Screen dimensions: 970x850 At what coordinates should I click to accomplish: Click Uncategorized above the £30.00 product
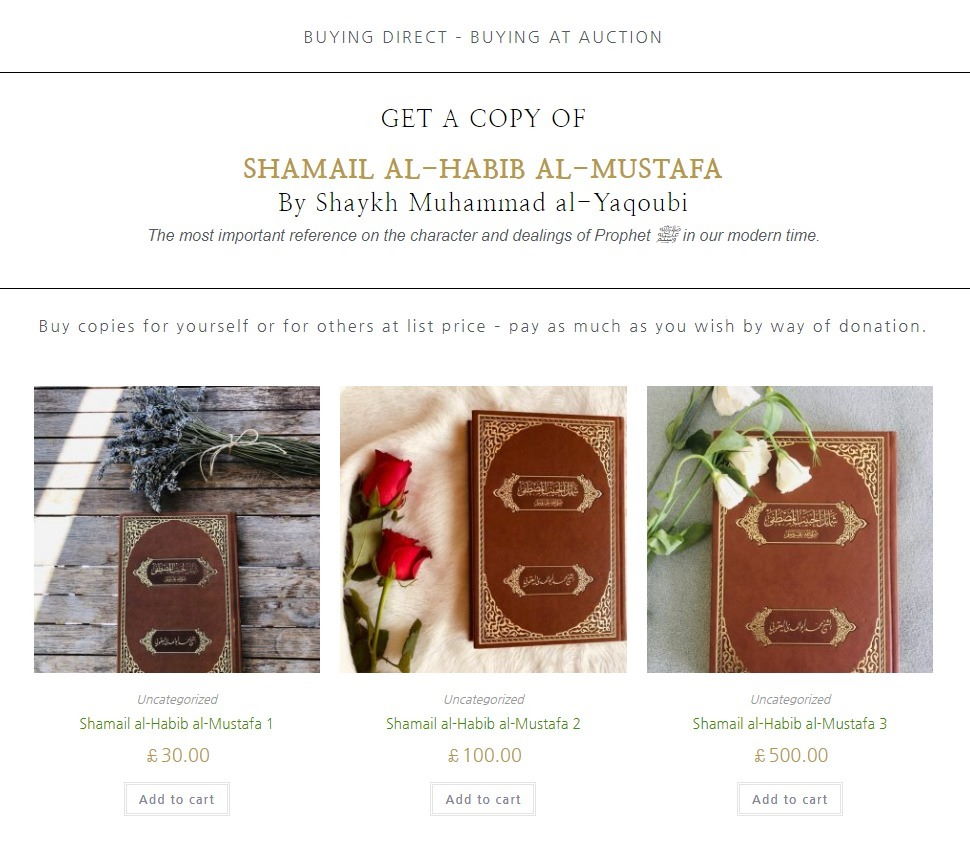[178, 699]
